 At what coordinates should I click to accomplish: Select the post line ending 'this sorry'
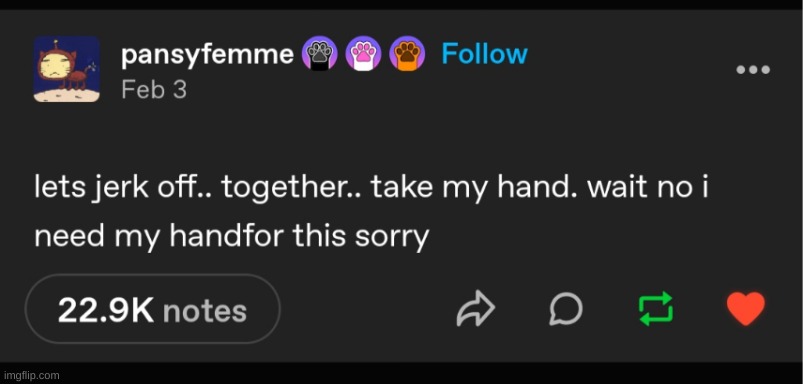231,237
